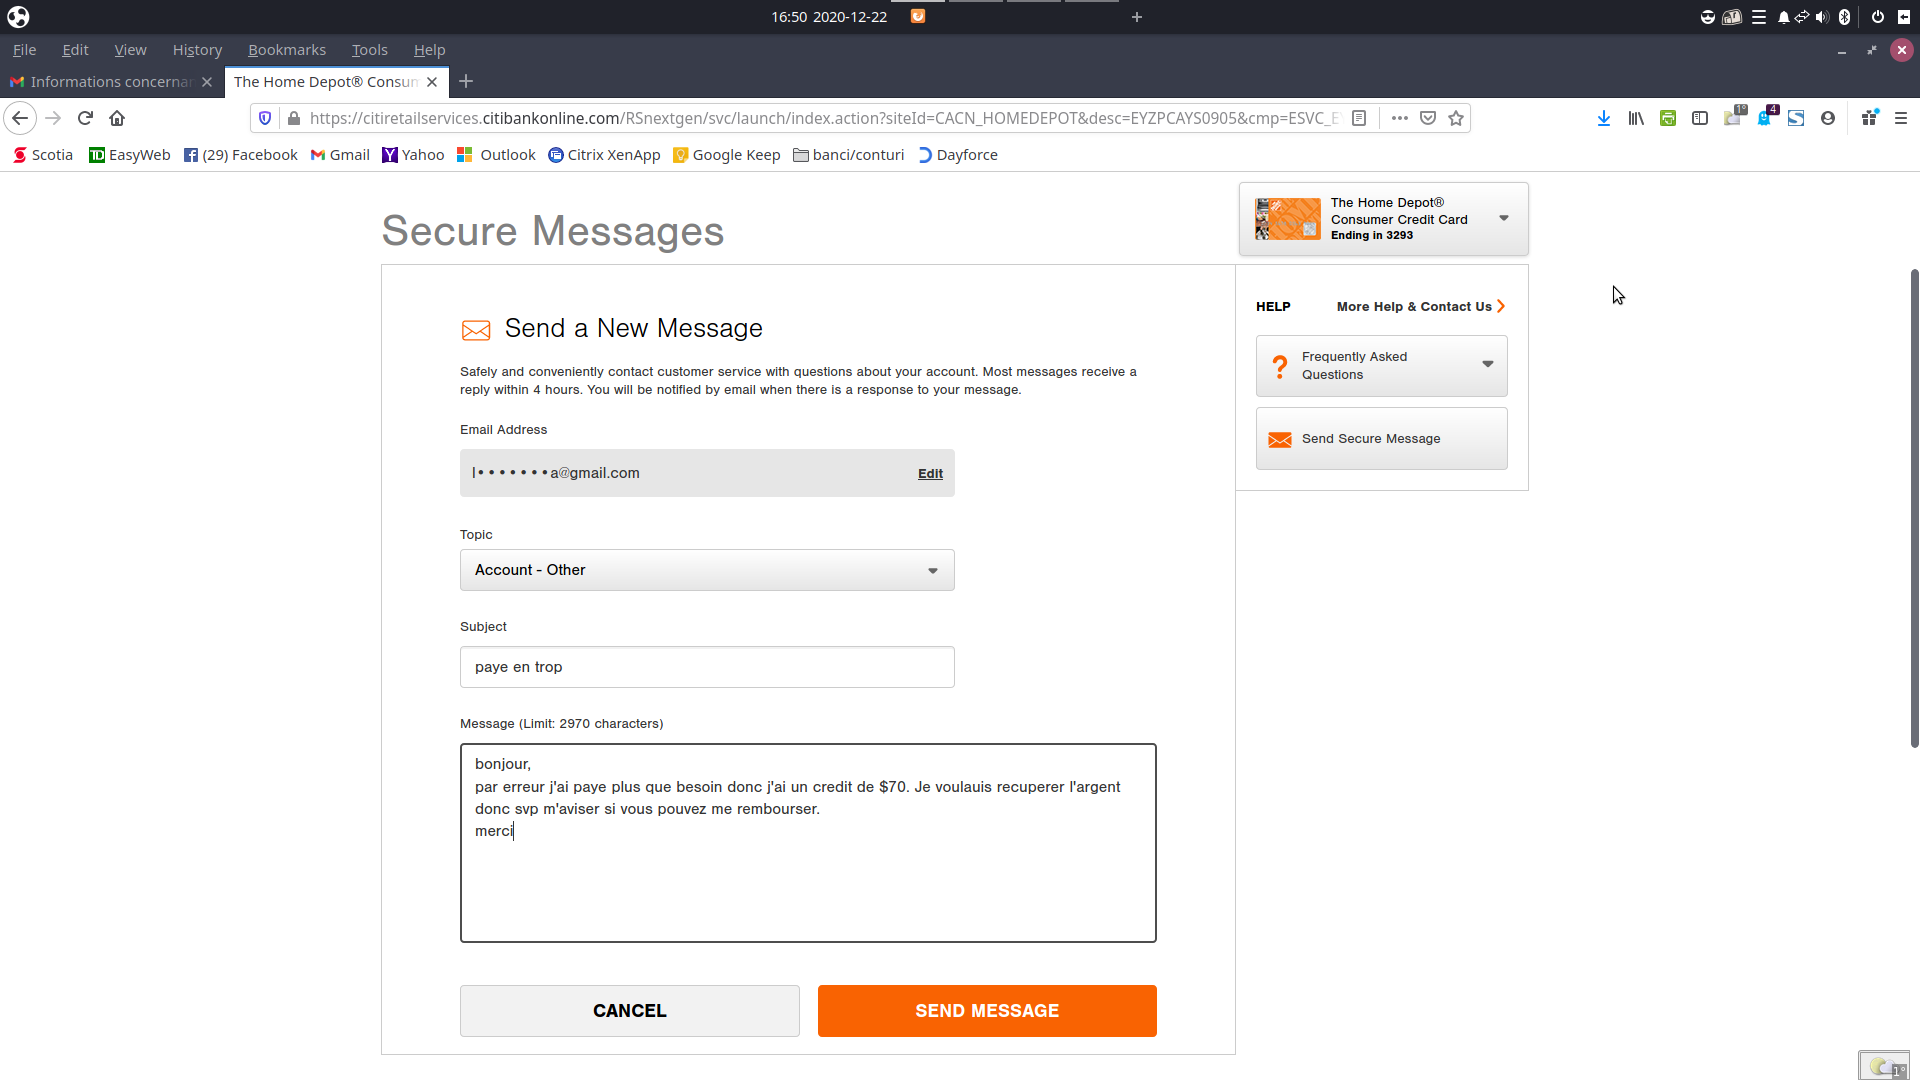Viewport: 1920px width, 1080px height.
Task: Click tracking protection shield icon
Action: (265, 118)
